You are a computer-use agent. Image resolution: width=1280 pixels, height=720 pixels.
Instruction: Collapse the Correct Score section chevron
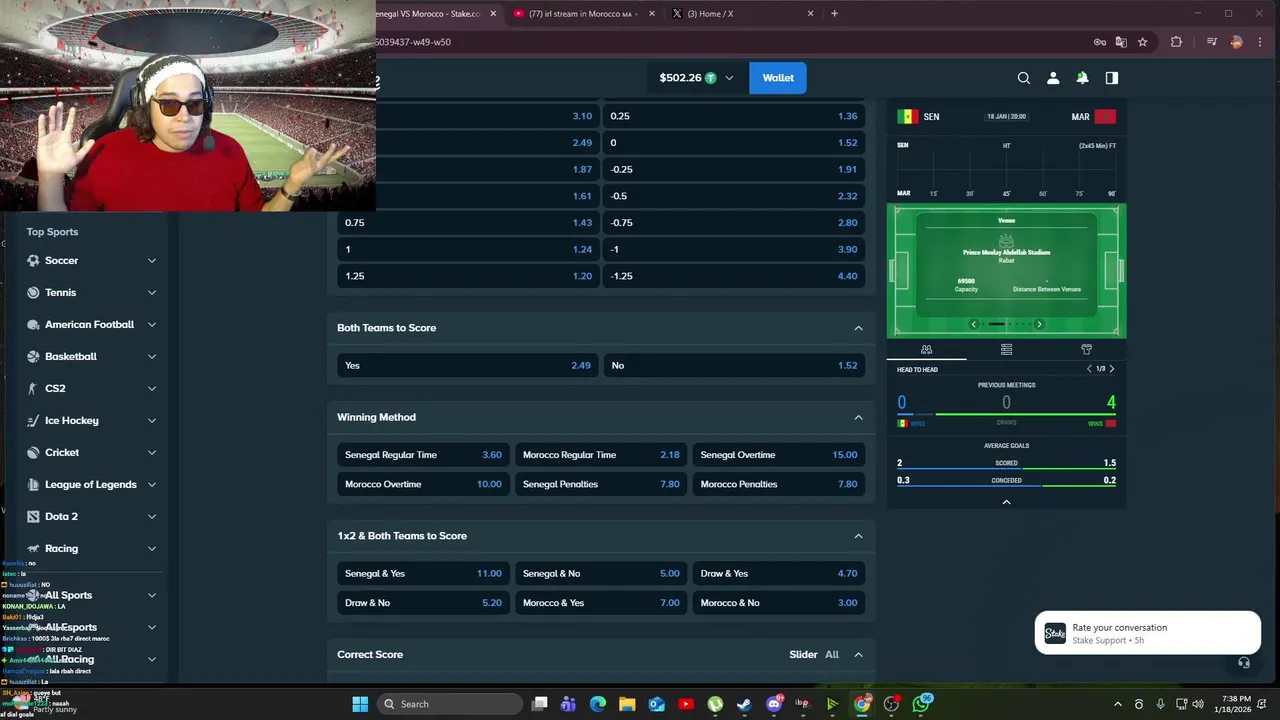click(858, 654)
